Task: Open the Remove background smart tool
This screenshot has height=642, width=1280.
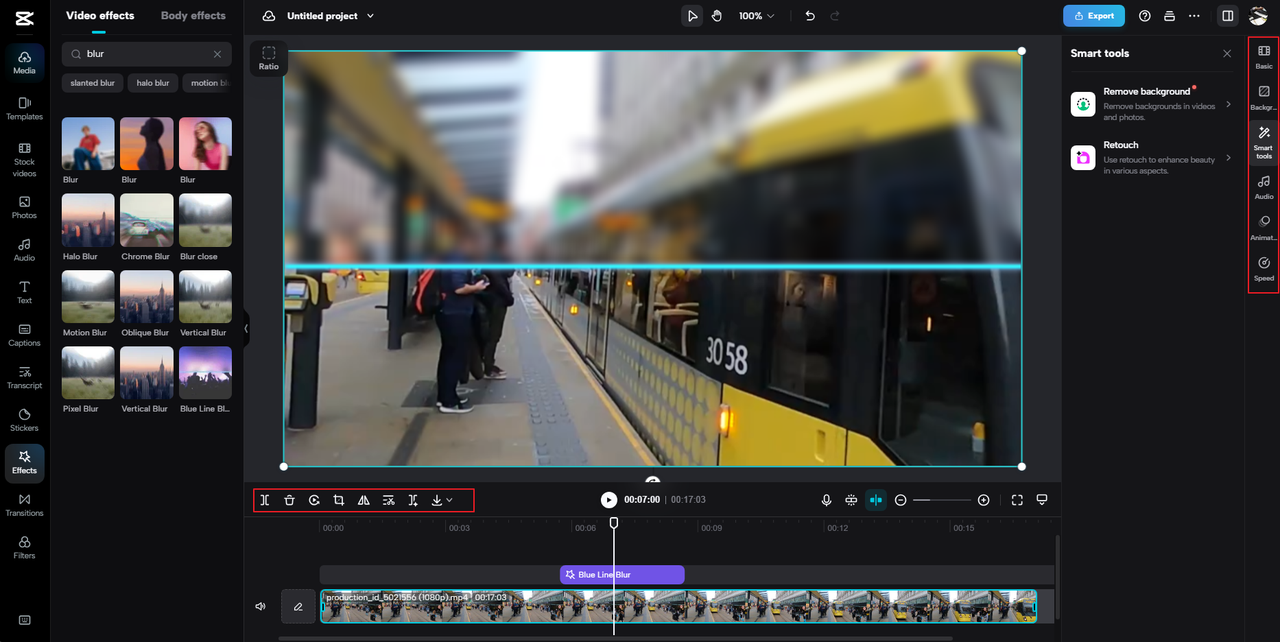Action: pos(1150,104)
